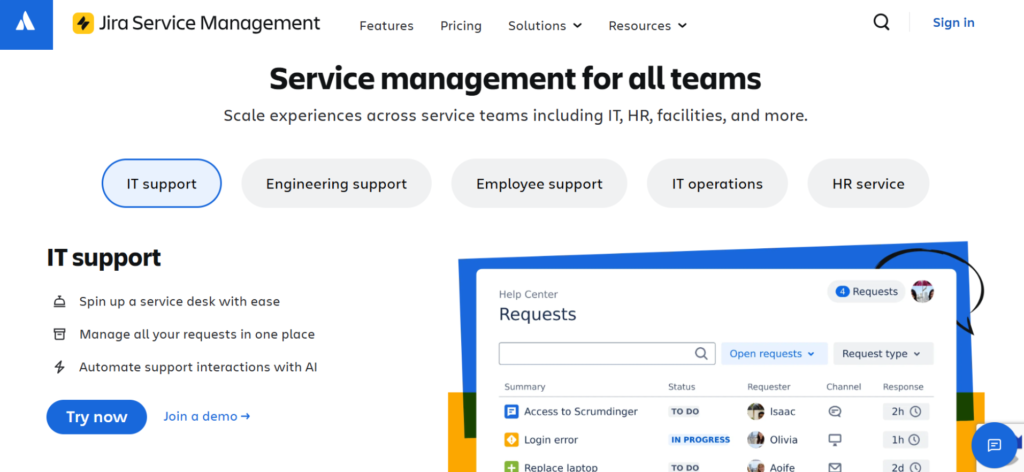The height and width of the screenshot is (472, 1024).
Task: Click the Jira Service Management title text
Action: [210, 24]
